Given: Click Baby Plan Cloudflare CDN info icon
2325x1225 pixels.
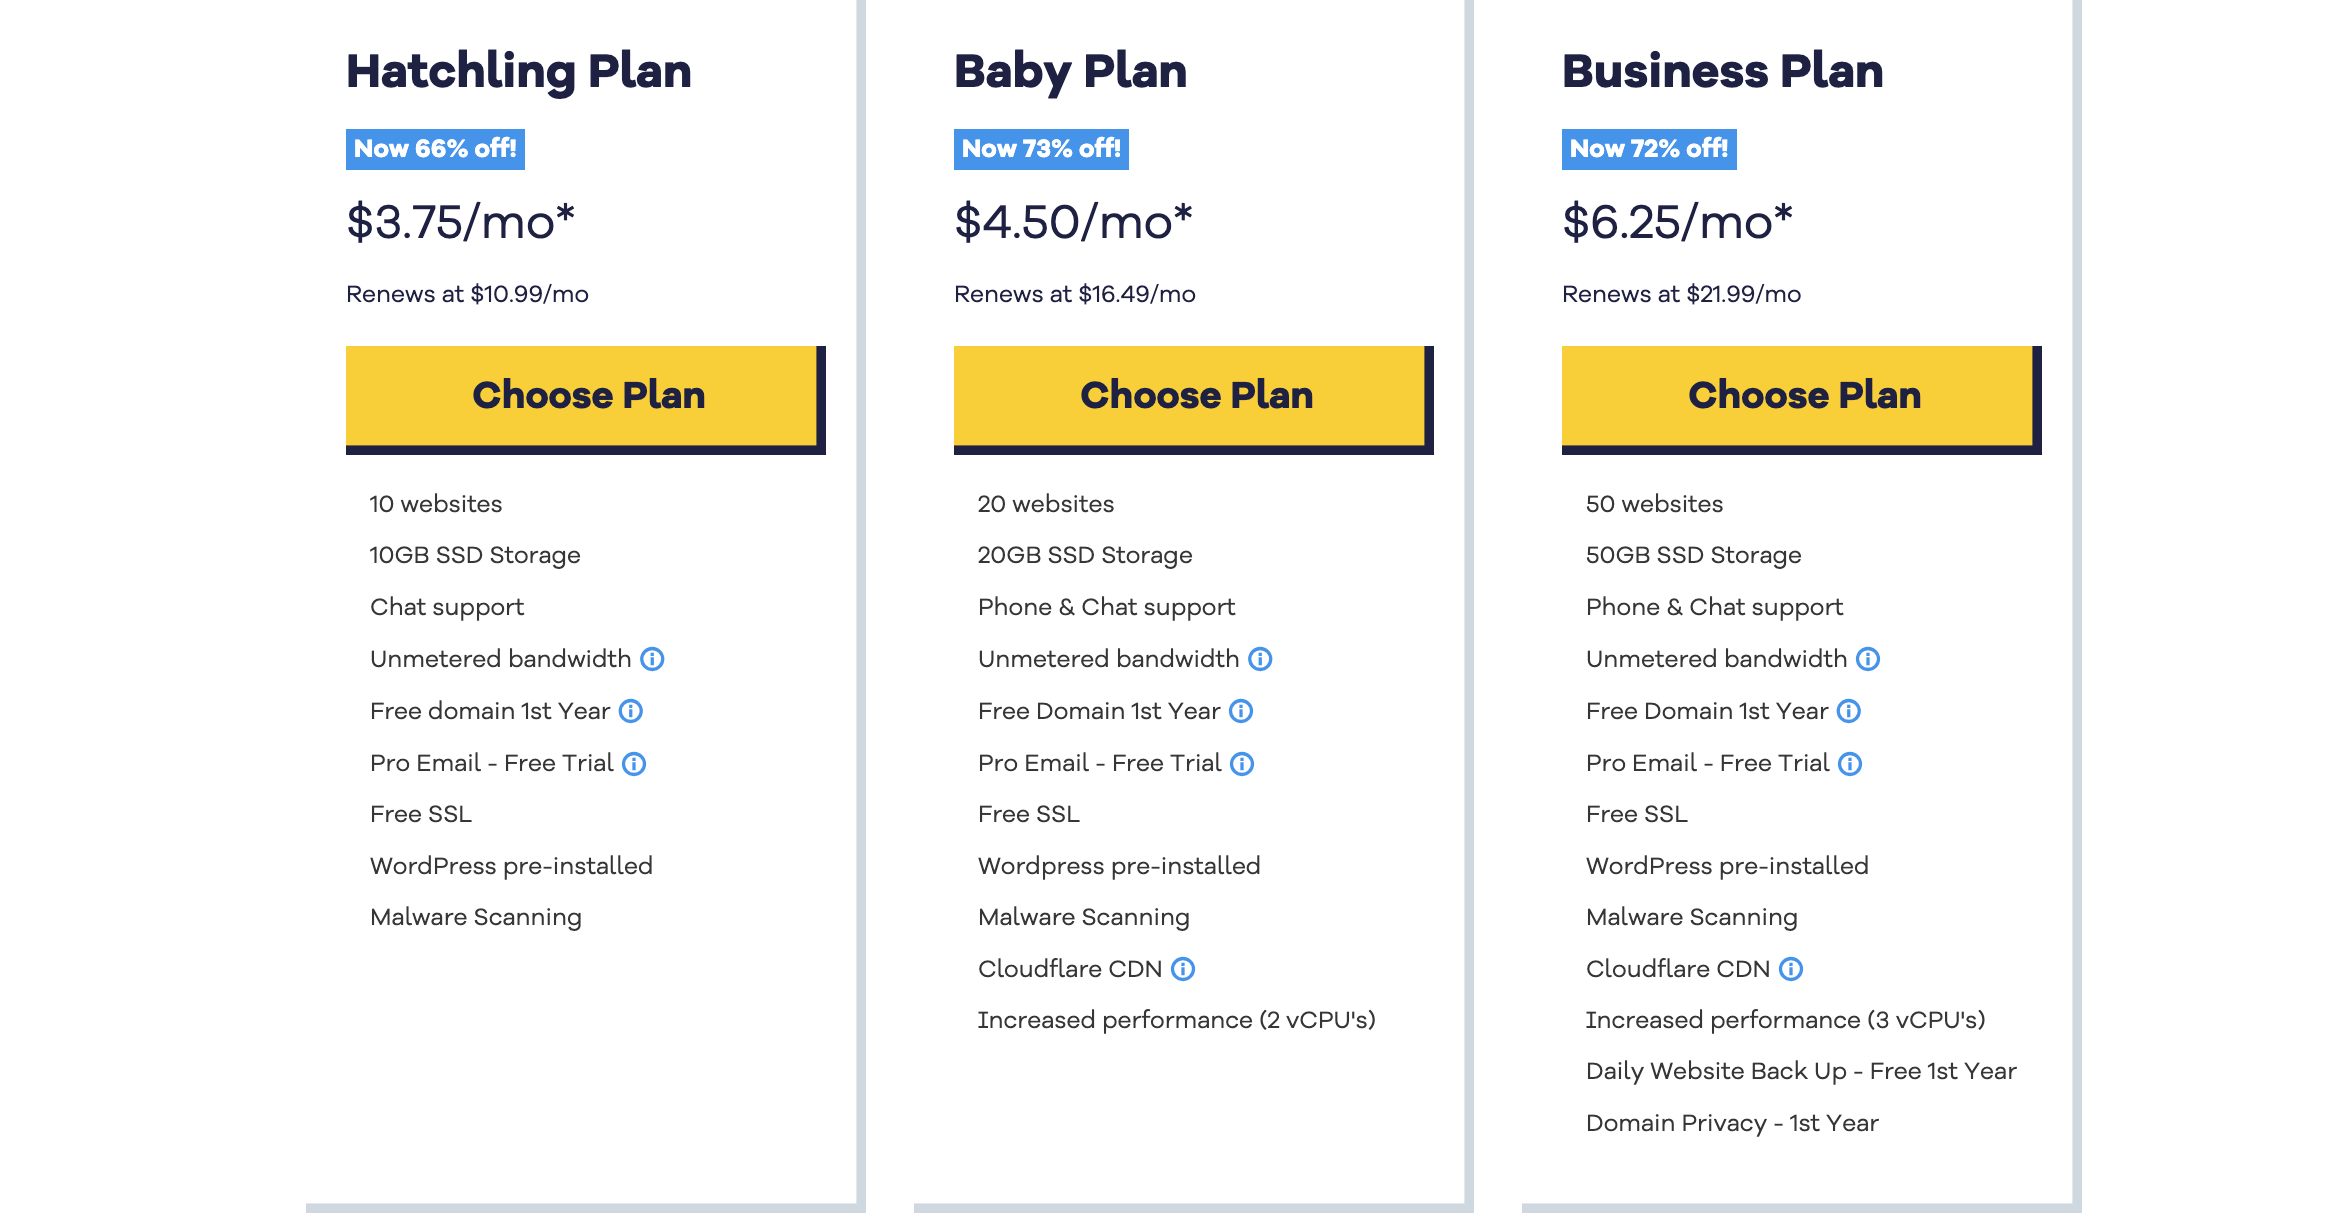Looking at the screenshot, I should coord(1183,969).
